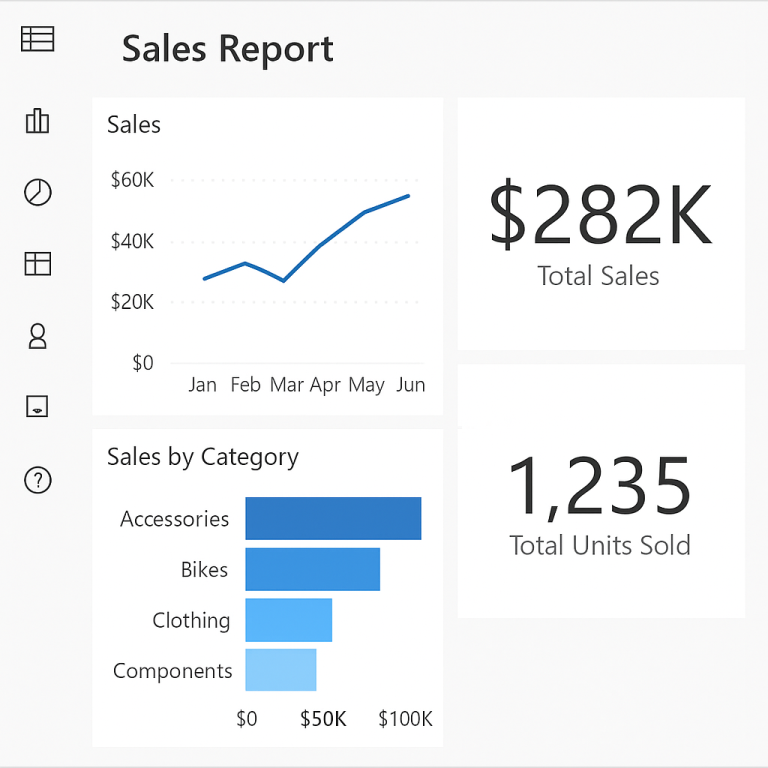Open the pie chart icon in sidebar
The height and width of the screenshot is (768, 768).
coord(37,192)
